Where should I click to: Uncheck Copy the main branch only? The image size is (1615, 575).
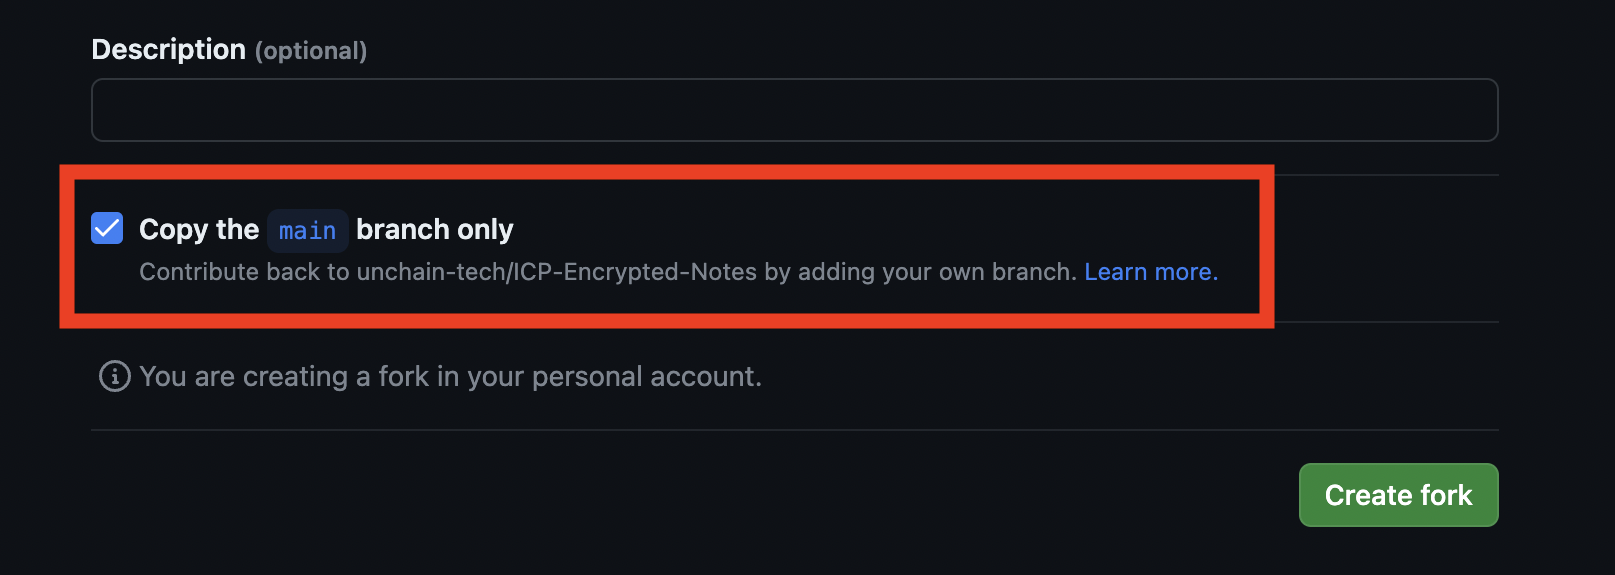coord(107,228)
